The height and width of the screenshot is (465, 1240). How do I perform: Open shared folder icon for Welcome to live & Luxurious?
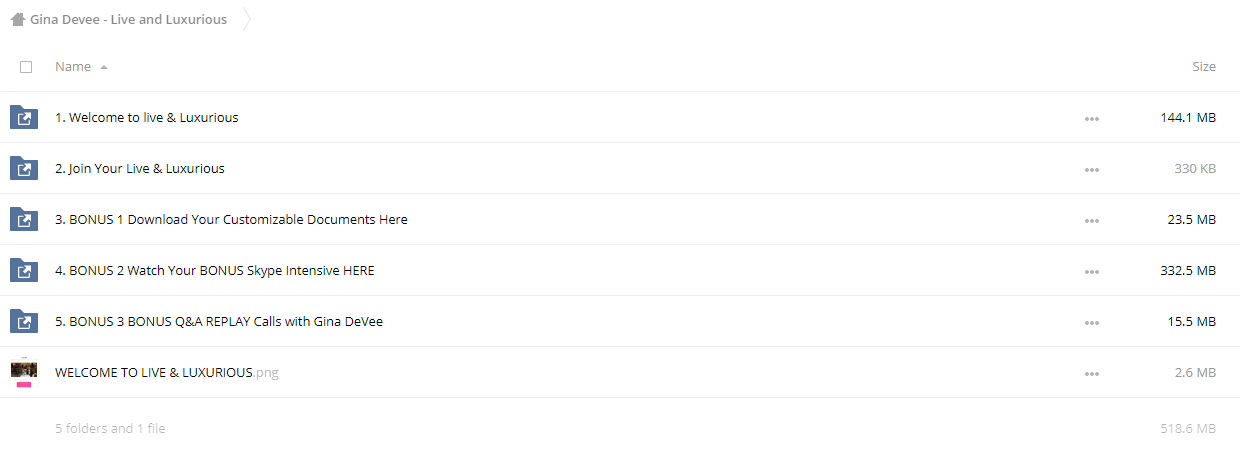(24, 118)
